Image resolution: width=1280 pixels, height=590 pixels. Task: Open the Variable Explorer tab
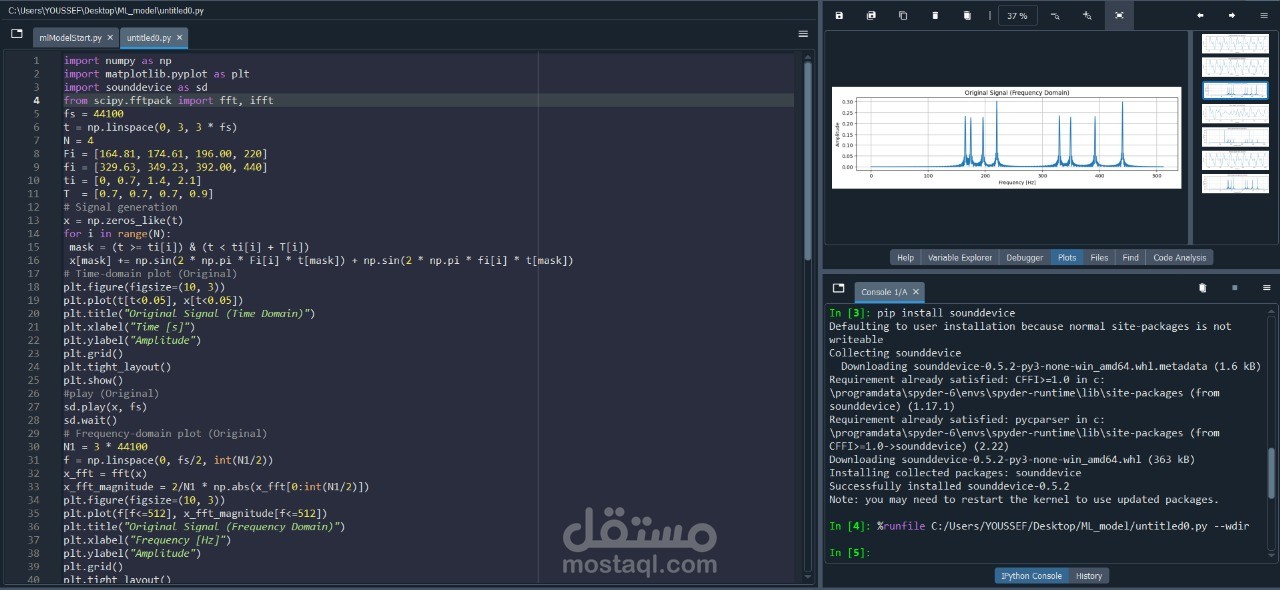coord(960,257)
